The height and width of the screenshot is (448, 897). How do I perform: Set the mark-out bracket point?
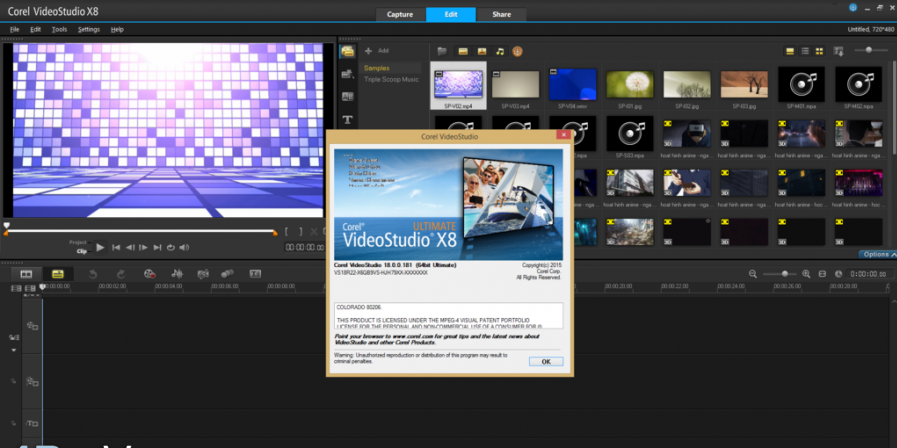pos(300,232)
